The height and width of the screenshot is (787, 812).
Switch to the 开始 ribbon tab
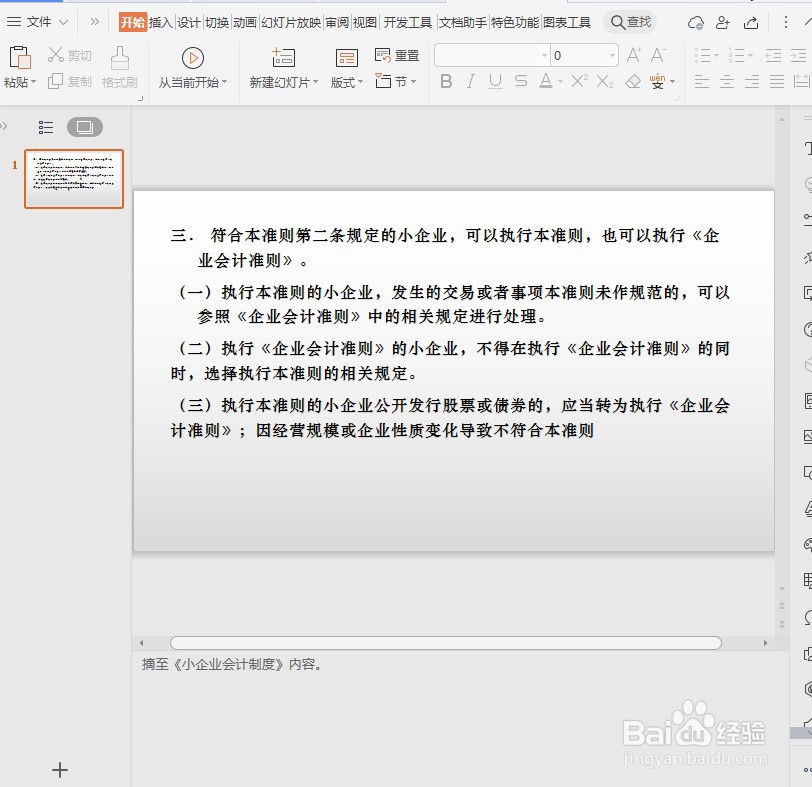133,22
